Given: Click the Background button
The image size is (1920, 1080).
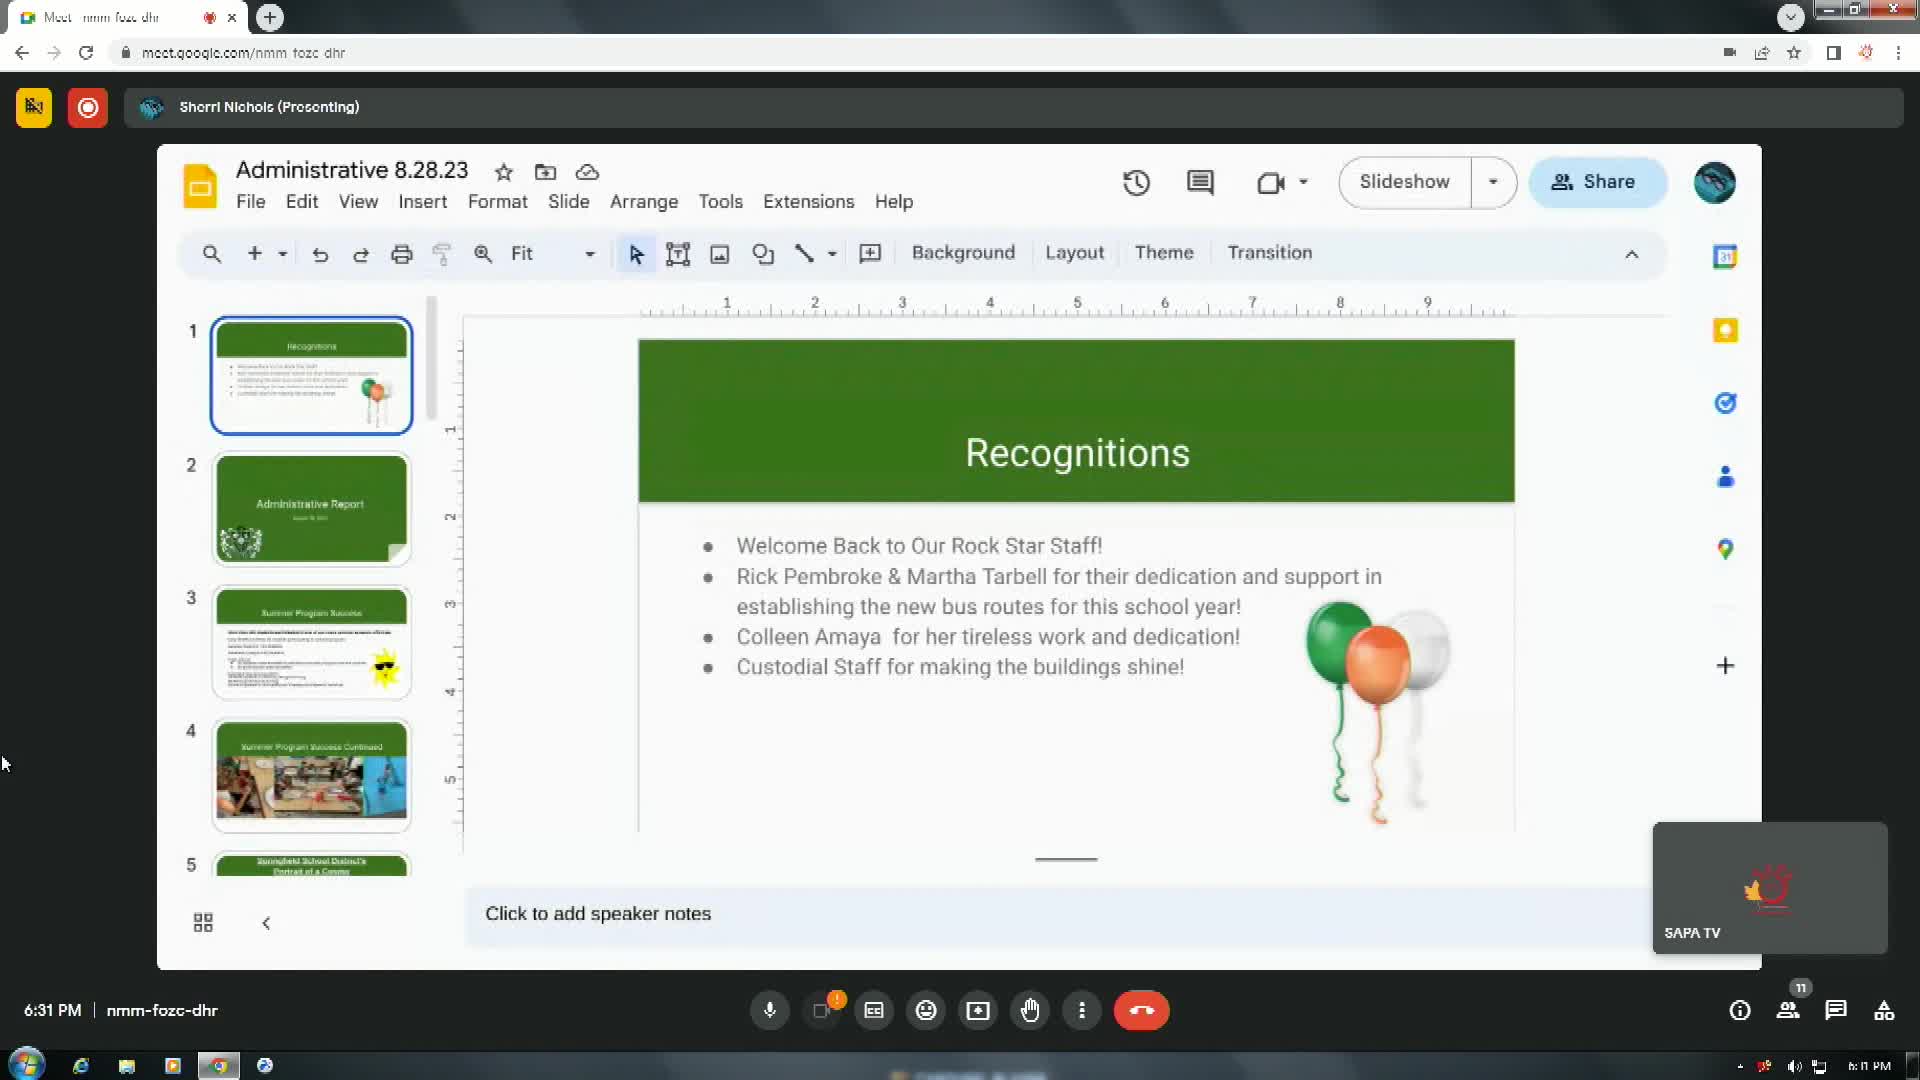Looking at the screenshot, I should click(x=963, y=253).
